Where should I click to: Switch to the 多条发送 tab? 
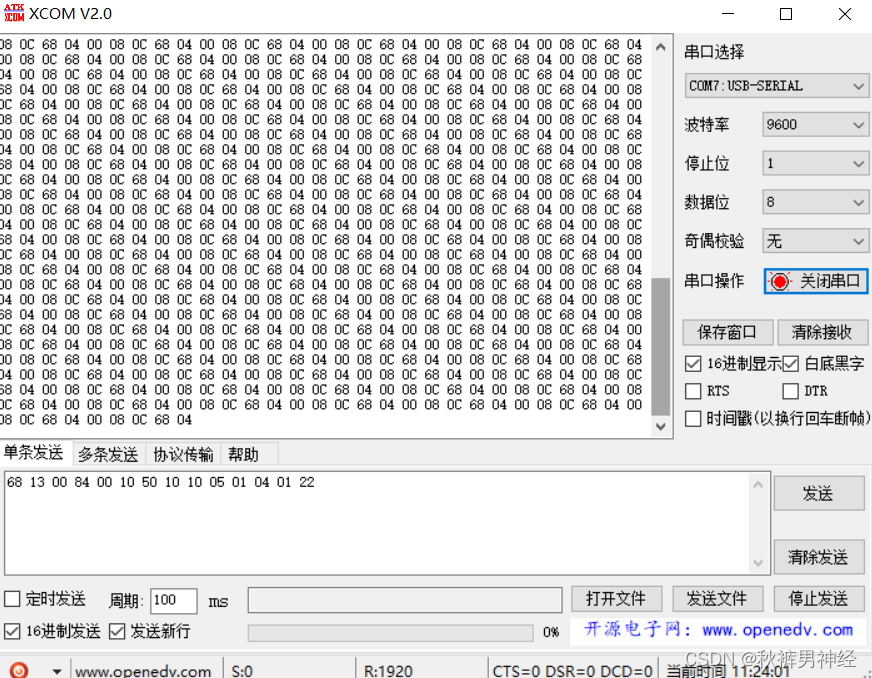point(108,453)
